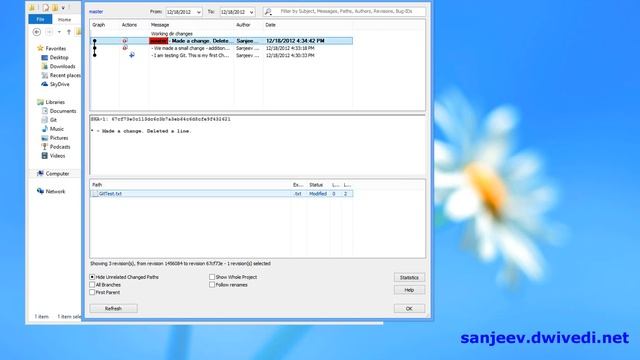Click the properties icon in Explorer quick access toolbar
The image size is (640, 360).
pos(46,7)
